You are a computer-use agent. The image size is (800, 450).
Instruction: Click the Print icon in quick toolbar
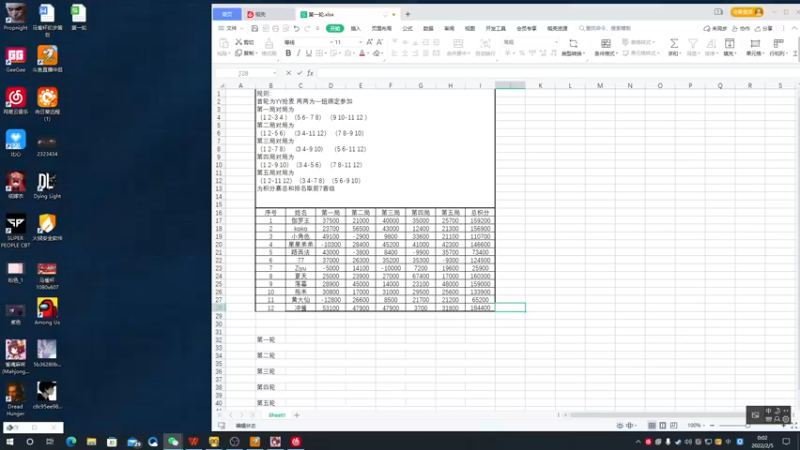point(276,29)
